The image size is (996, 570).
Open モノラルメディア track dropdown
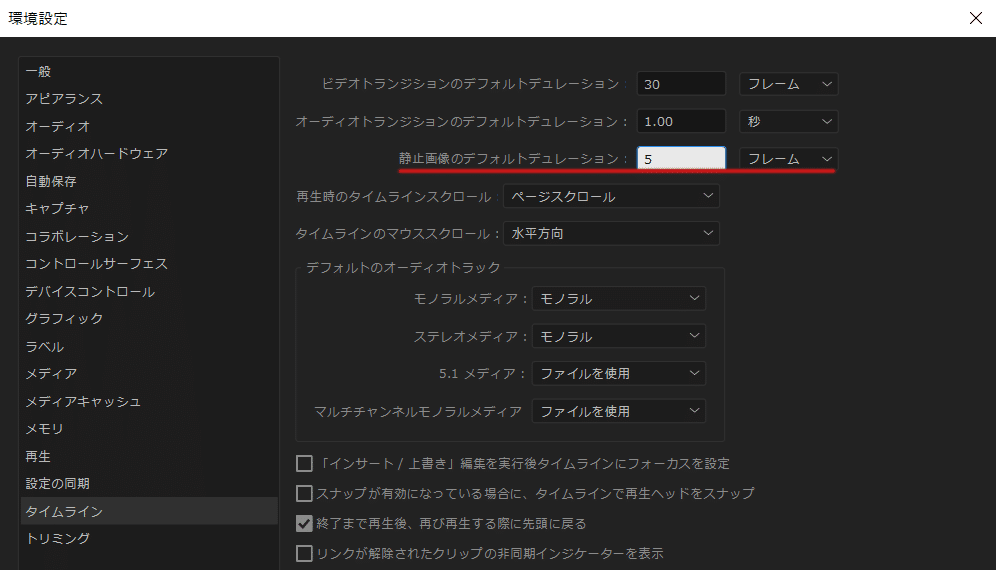(619, 299)
